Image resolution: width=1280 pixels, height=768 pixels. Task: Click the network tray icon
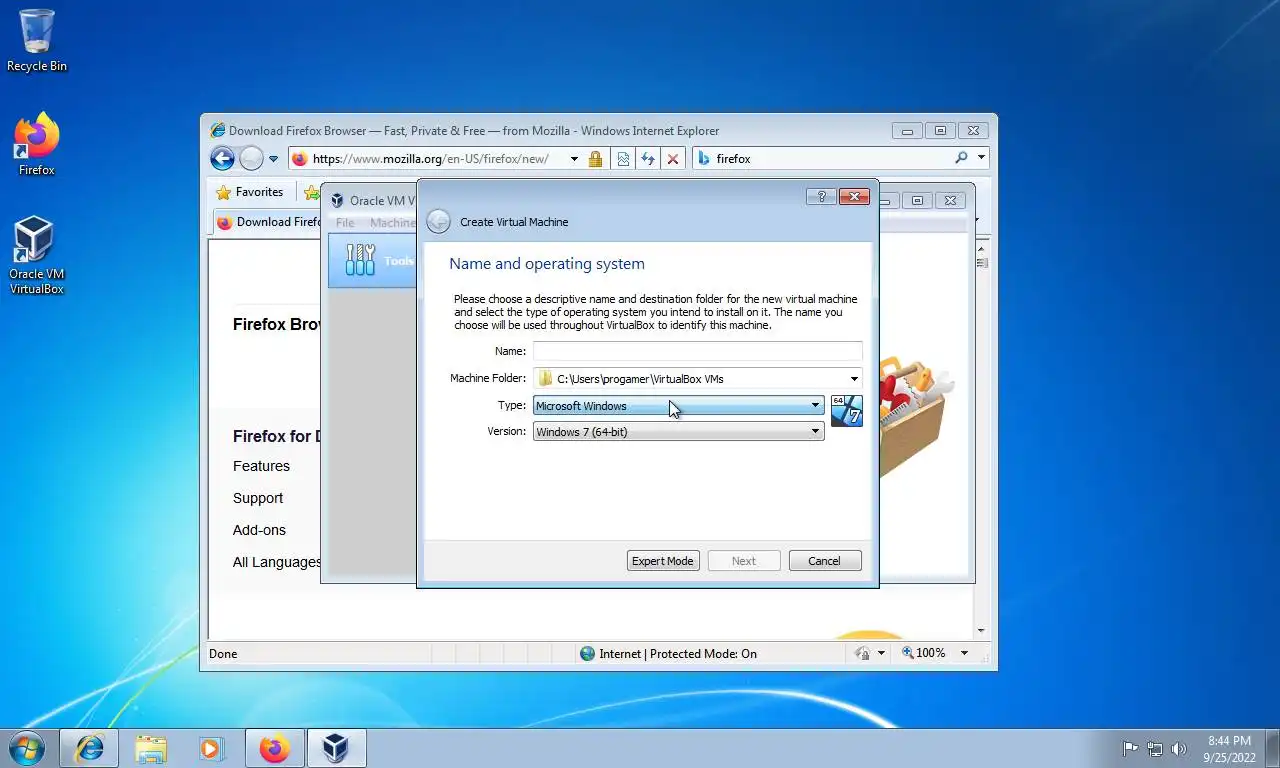[x=1155, y=748]
